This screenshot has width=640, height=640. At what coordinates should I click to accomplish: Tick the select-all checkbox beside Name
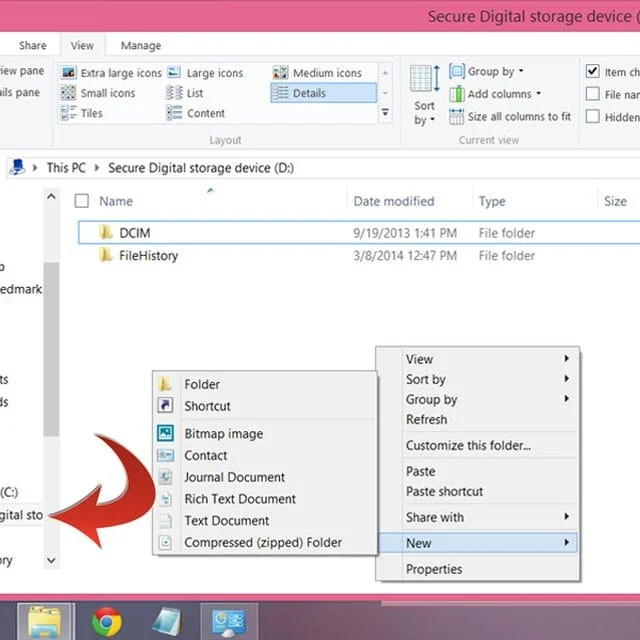[82, 201]
